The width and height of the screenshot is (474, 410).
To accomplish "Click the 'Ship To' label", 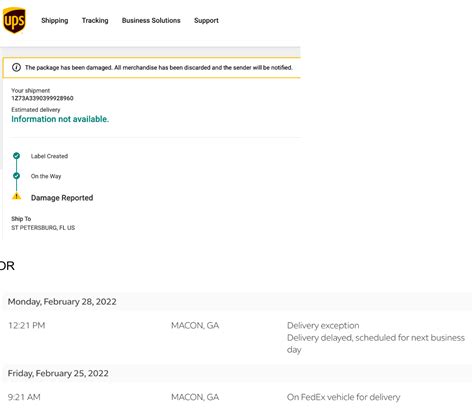I will coord(21,219).
